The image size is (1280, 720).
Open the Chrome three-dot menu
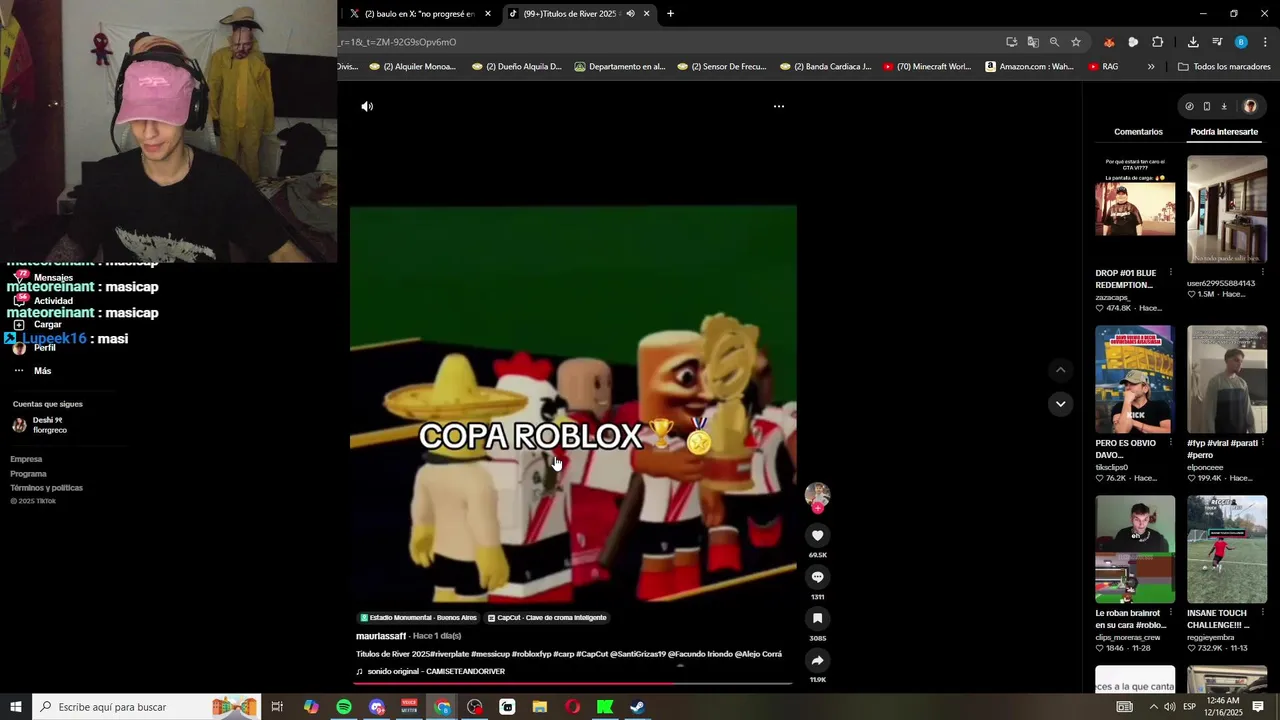pos(1265,42)
